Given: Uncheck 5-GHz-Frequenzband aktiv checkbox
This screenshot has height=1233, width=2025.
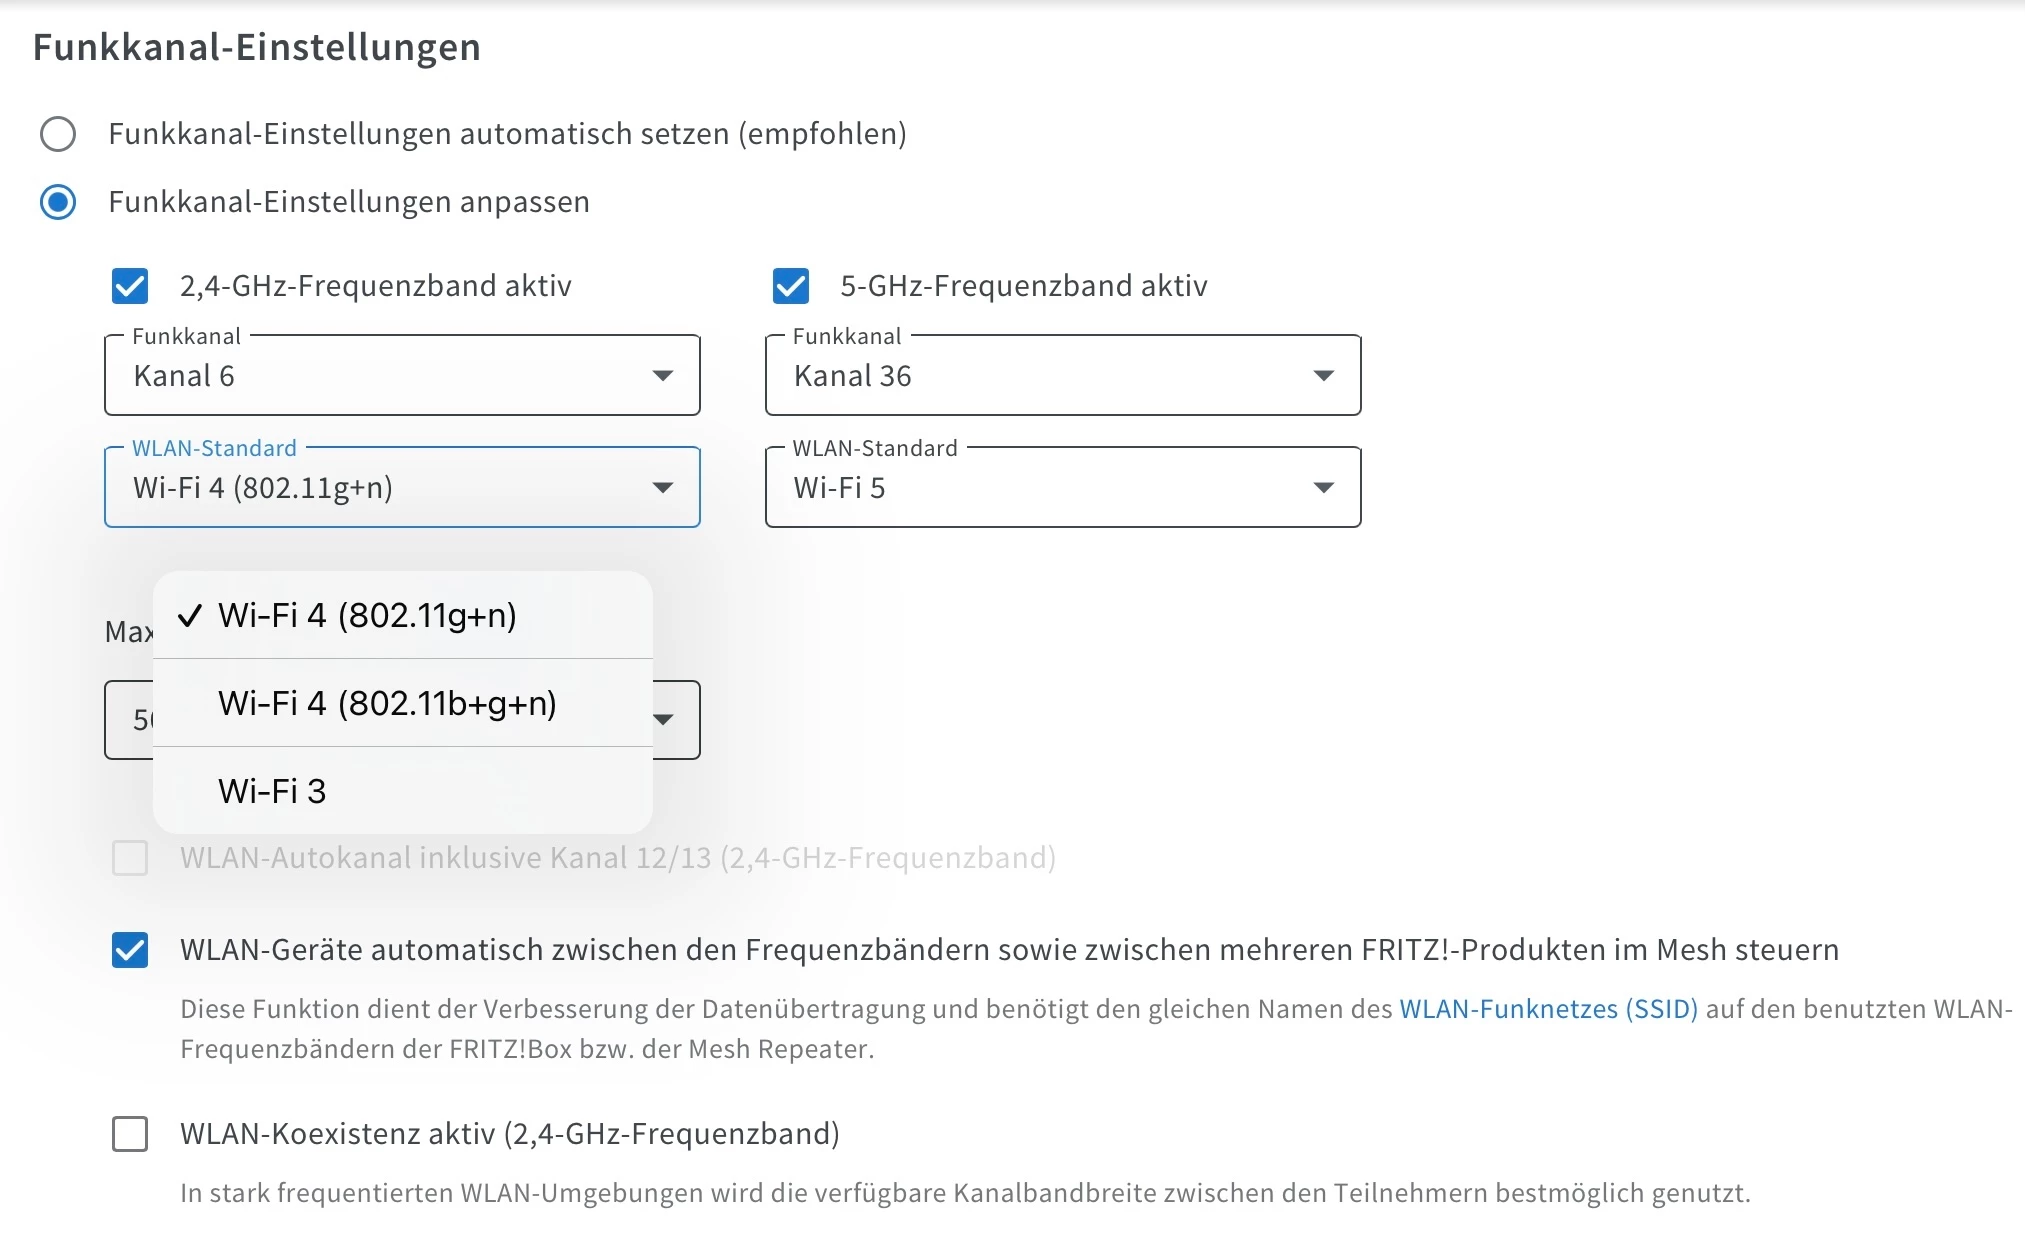Looking at the screenshot, I should tap(791, 286).
